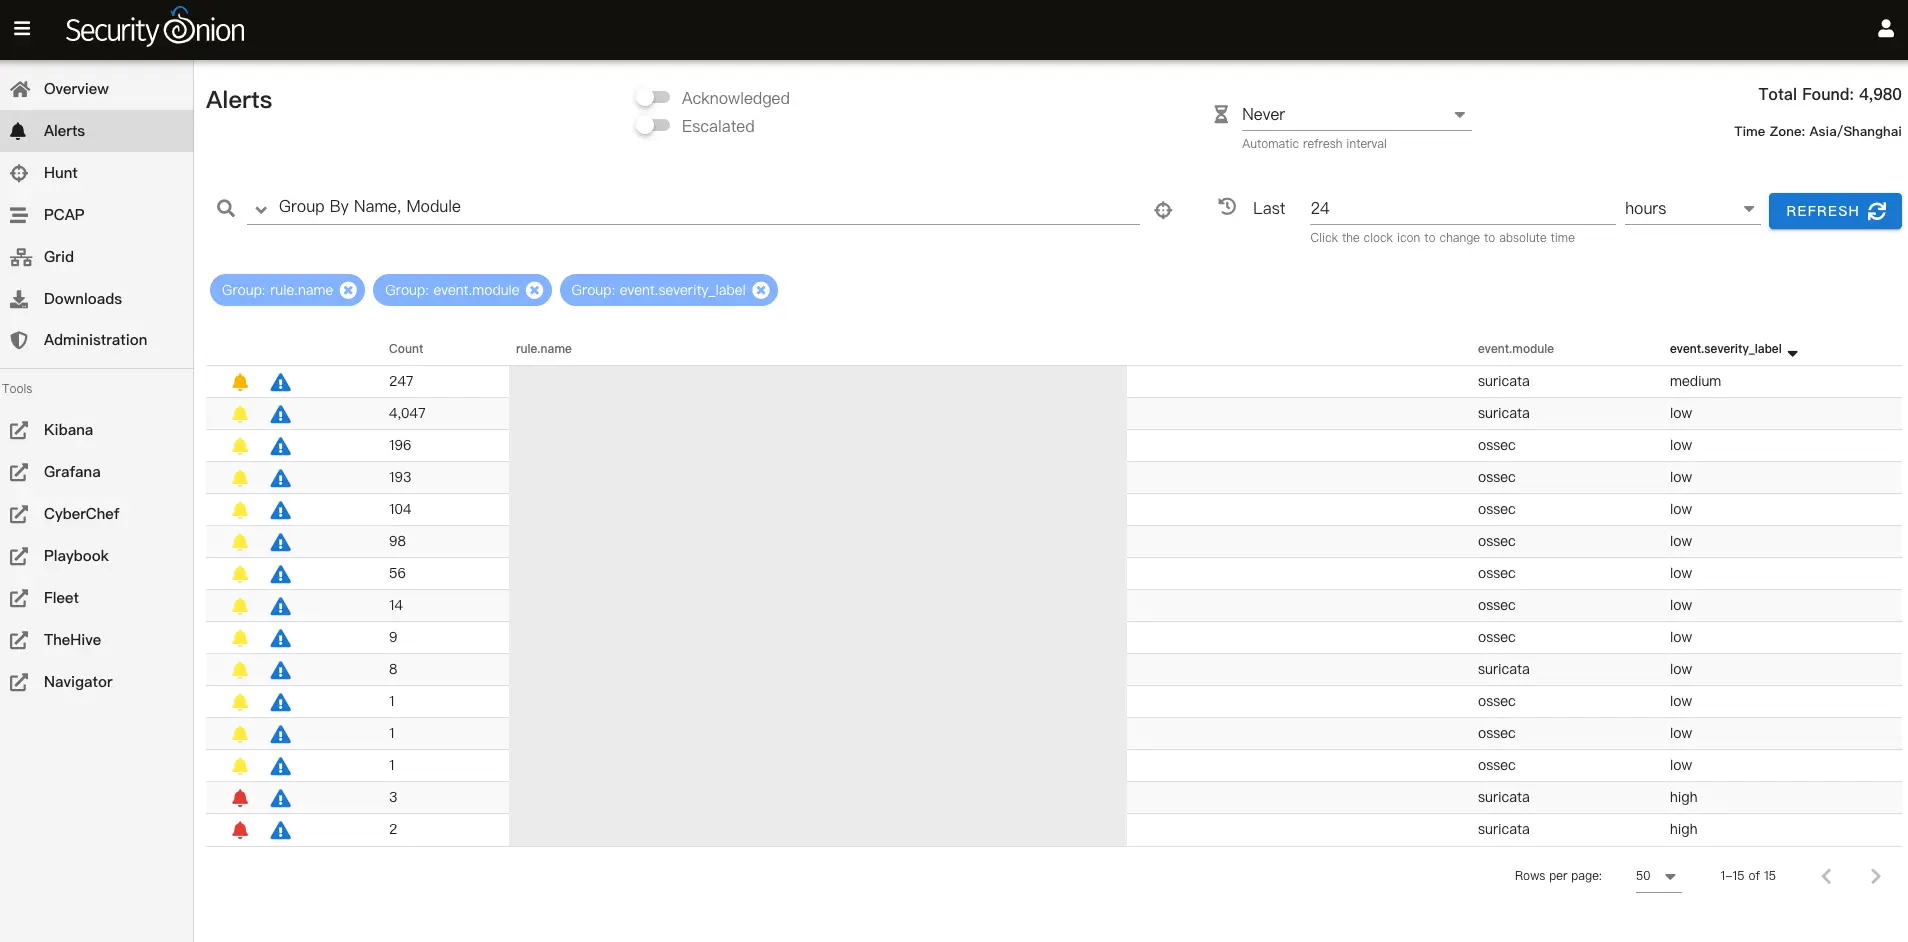
Task: Click the hourglass refresh interval icon
Action: click(x=1221, y=114)
